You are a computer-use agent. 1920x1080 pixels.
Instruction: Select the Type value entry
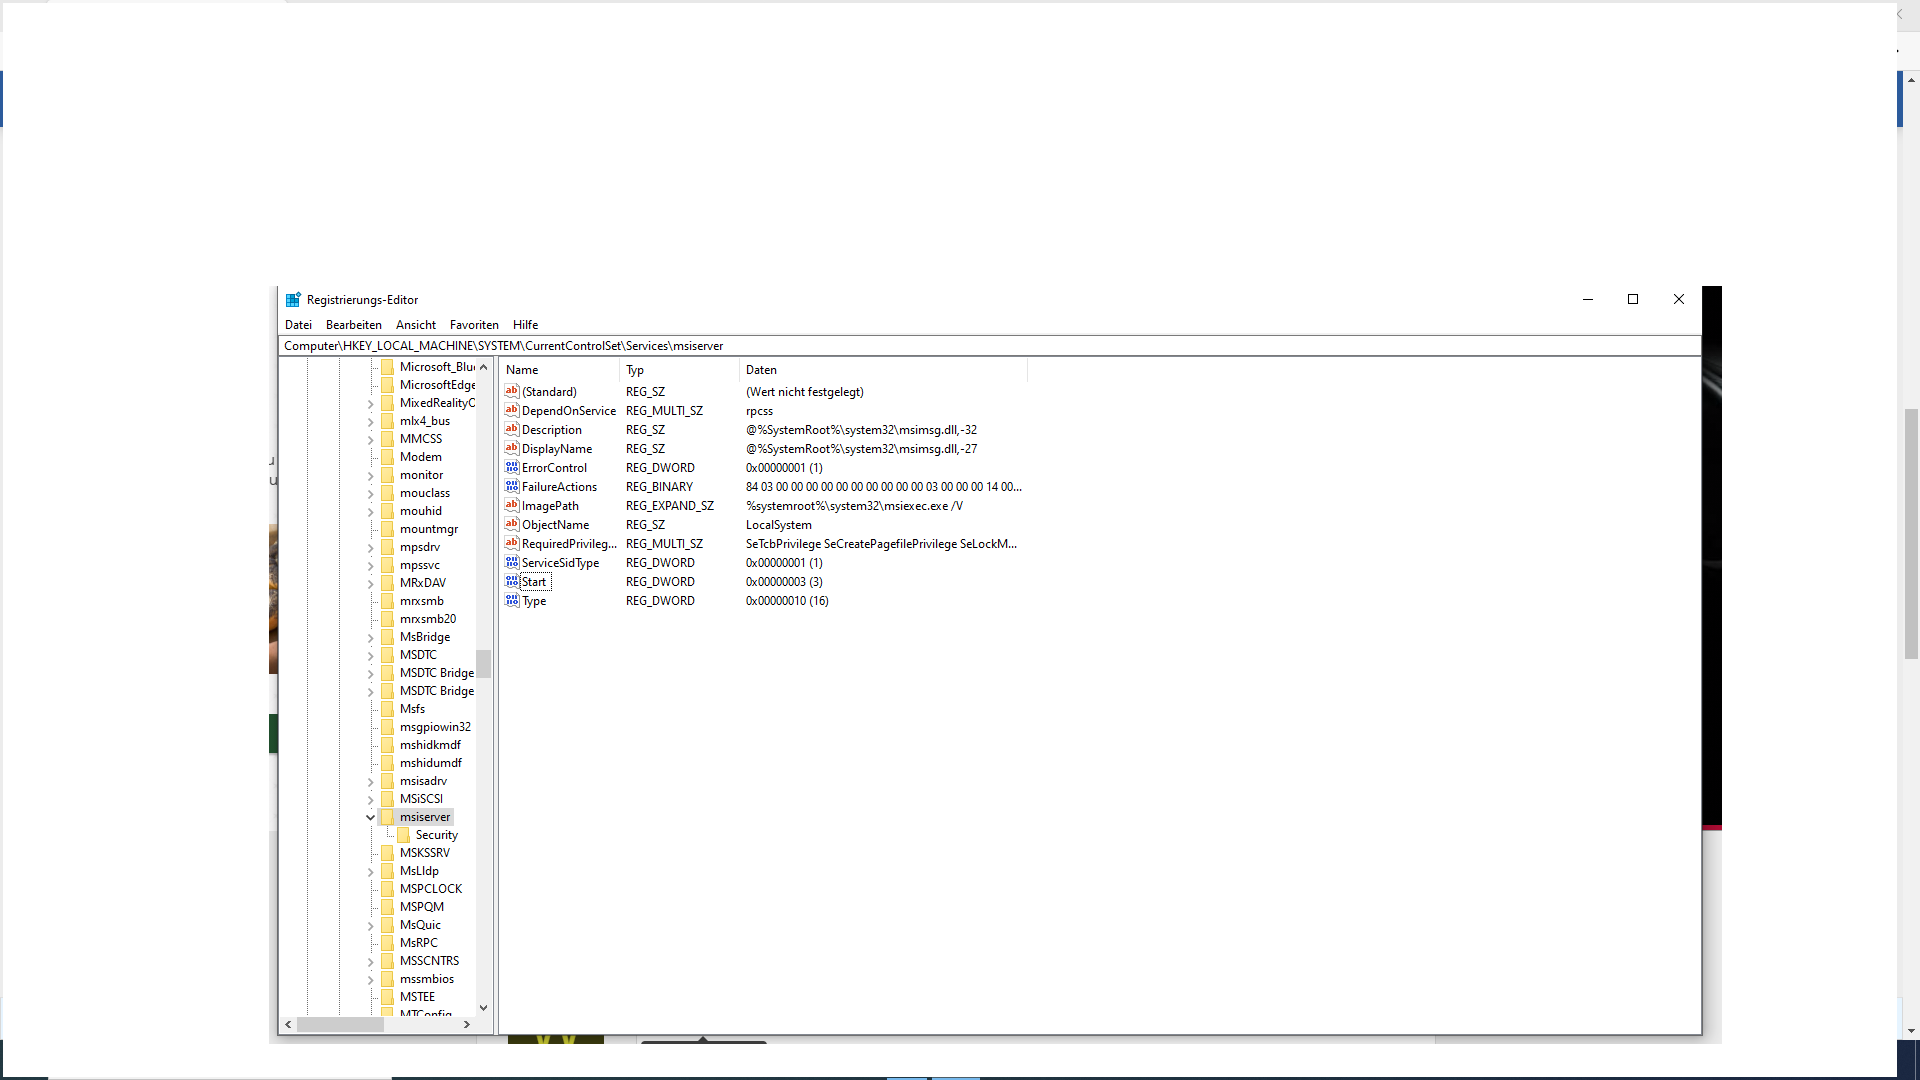[533, 600]
